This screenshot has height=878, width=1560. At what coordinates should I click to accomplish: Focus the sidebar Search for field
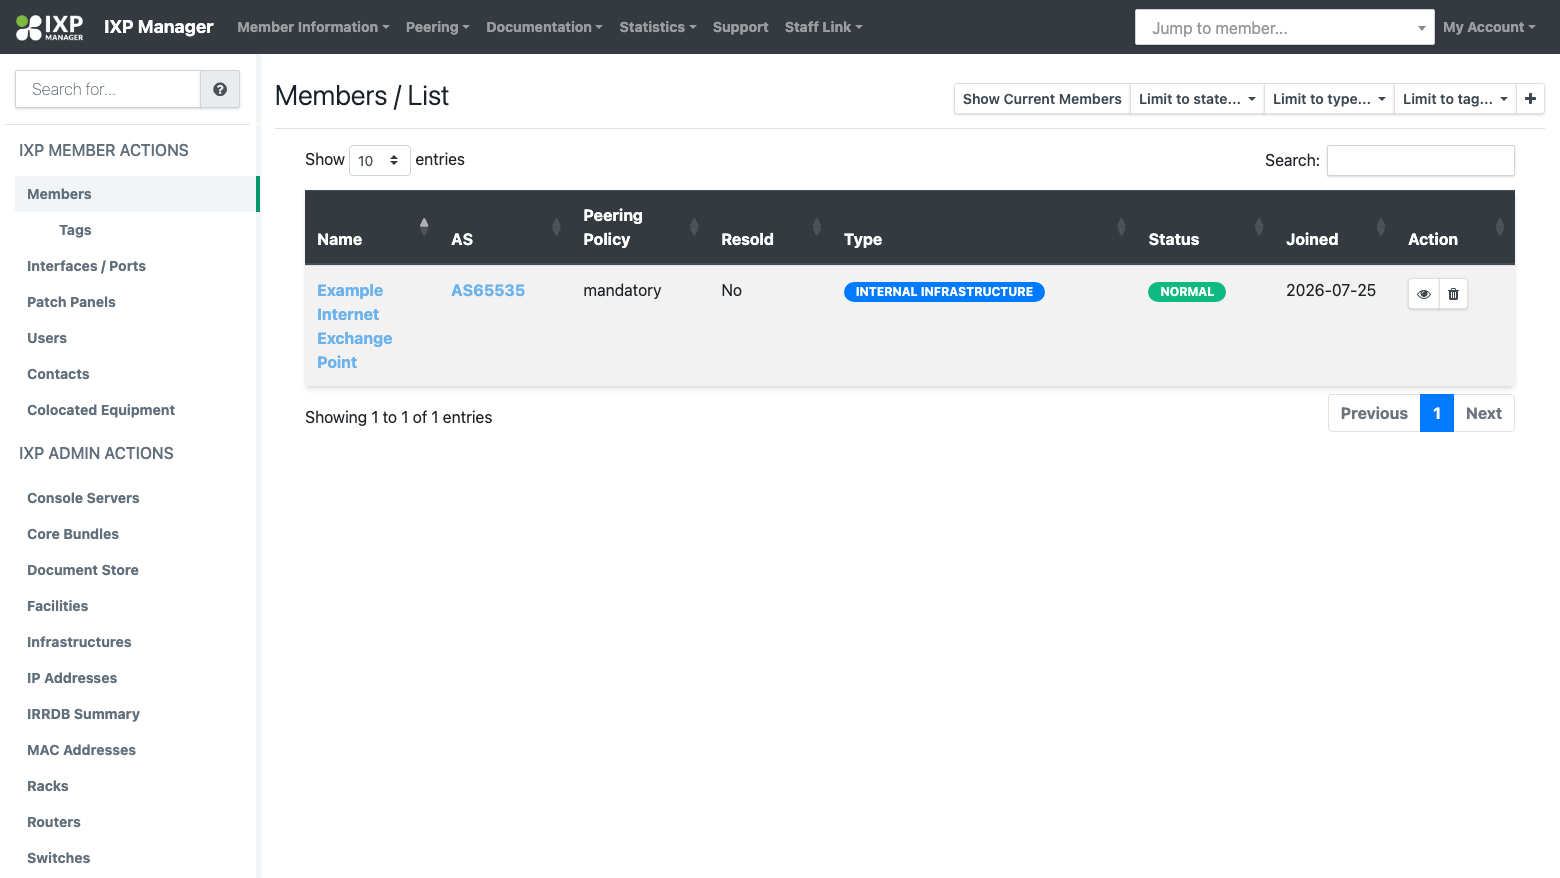[x=108, y=89]
